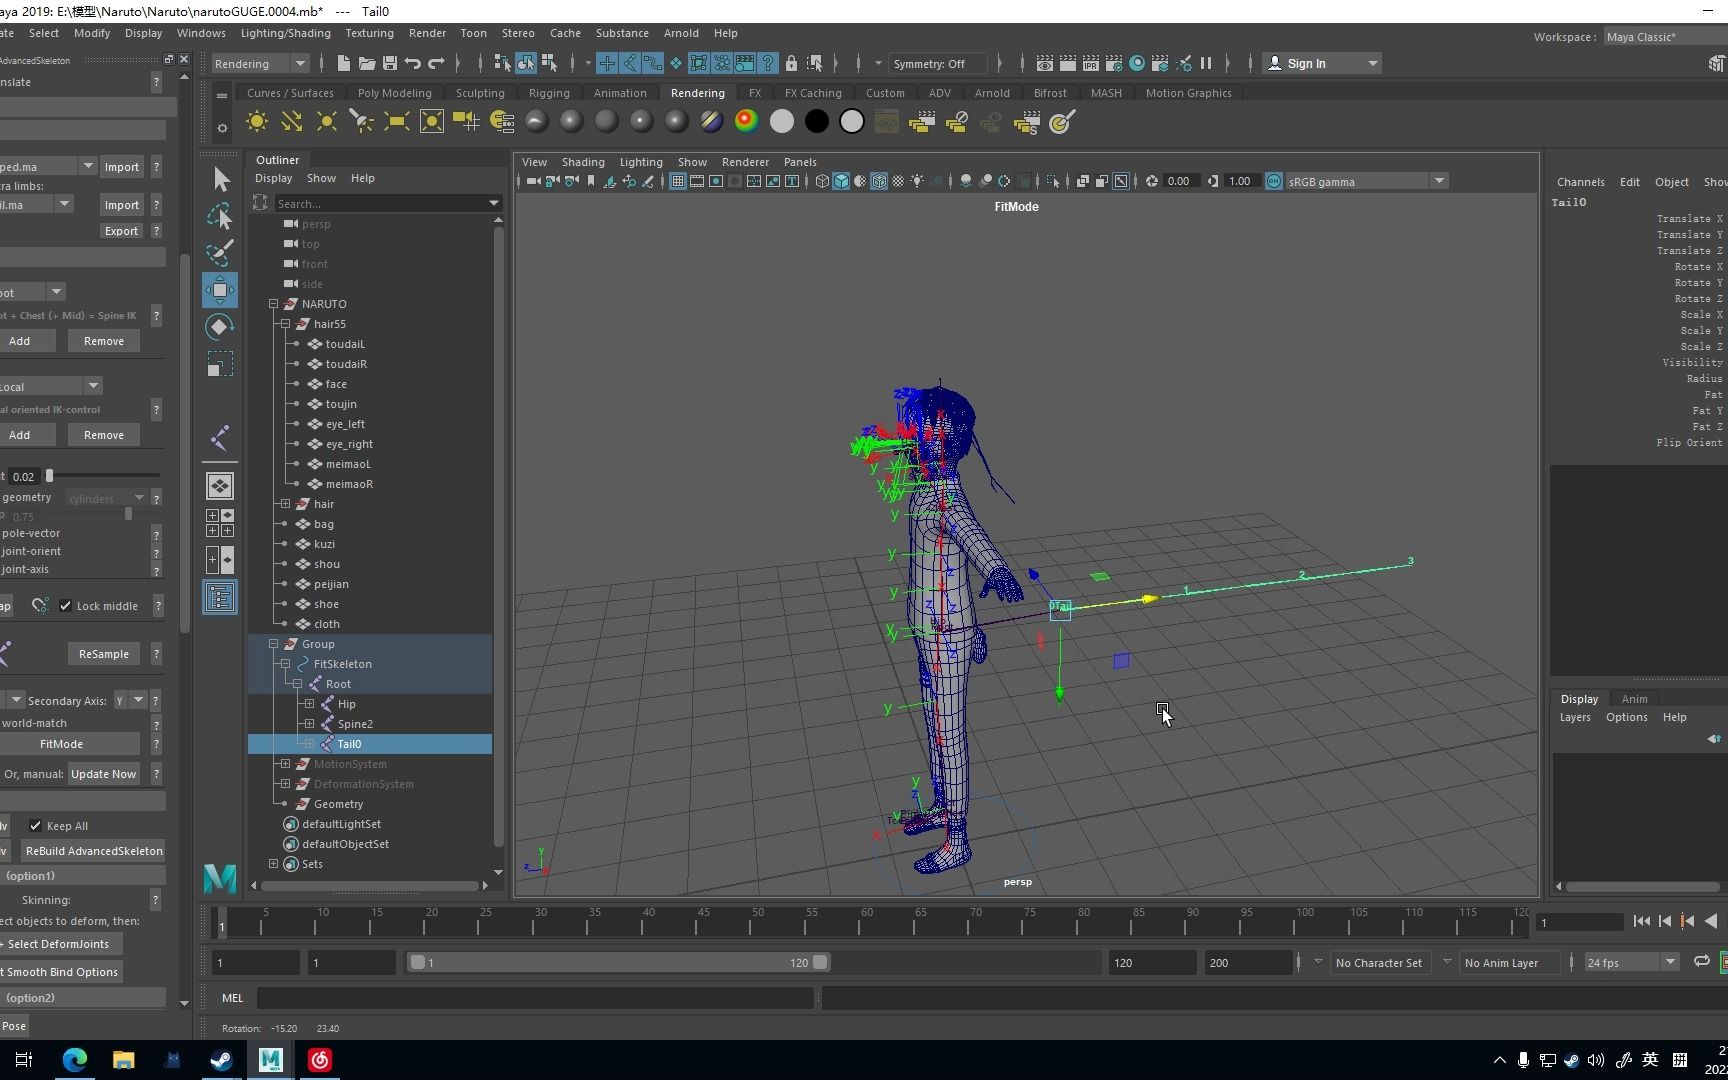Select the Move tool in toolbox
The image size is (1728, 1080).
[x=219, y=290]
